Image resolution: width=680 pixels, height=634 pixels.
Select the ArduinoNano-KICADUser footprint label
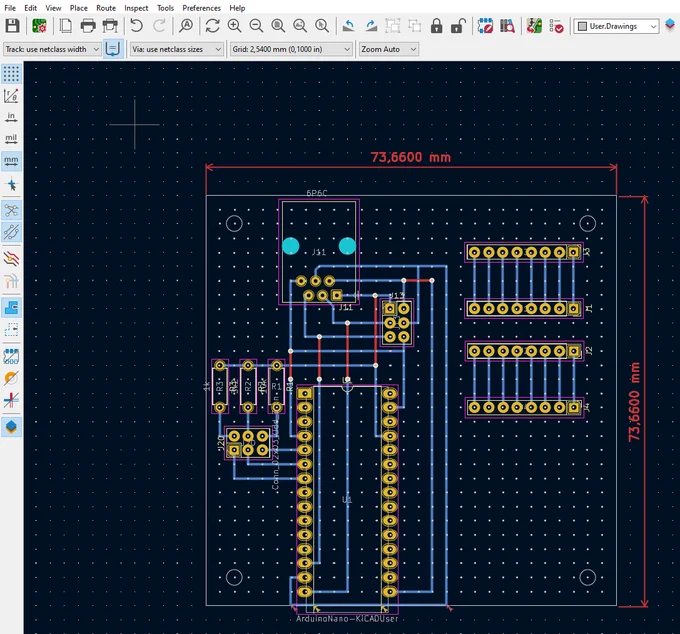tap(347, 619)
